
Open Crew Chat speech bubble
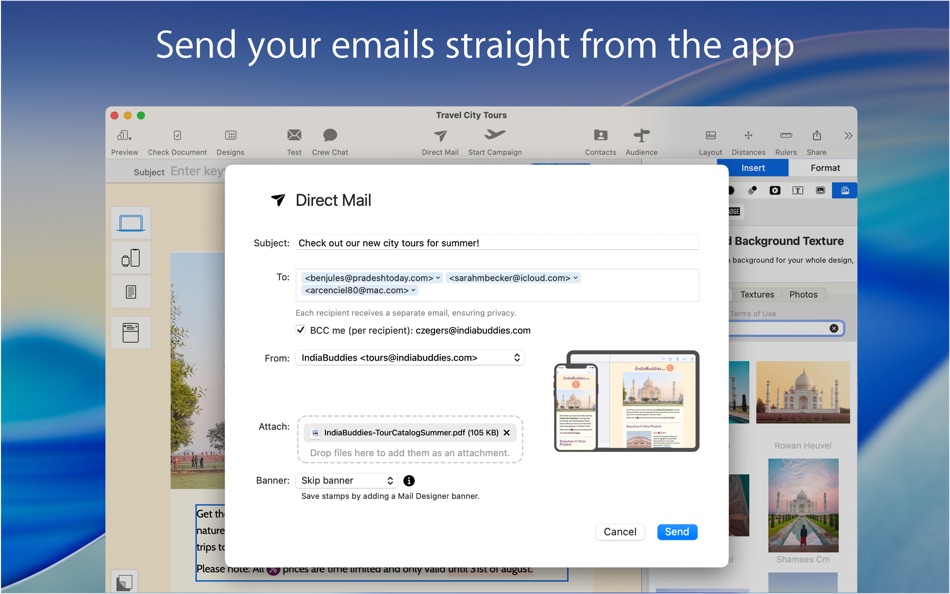point(330,135)
